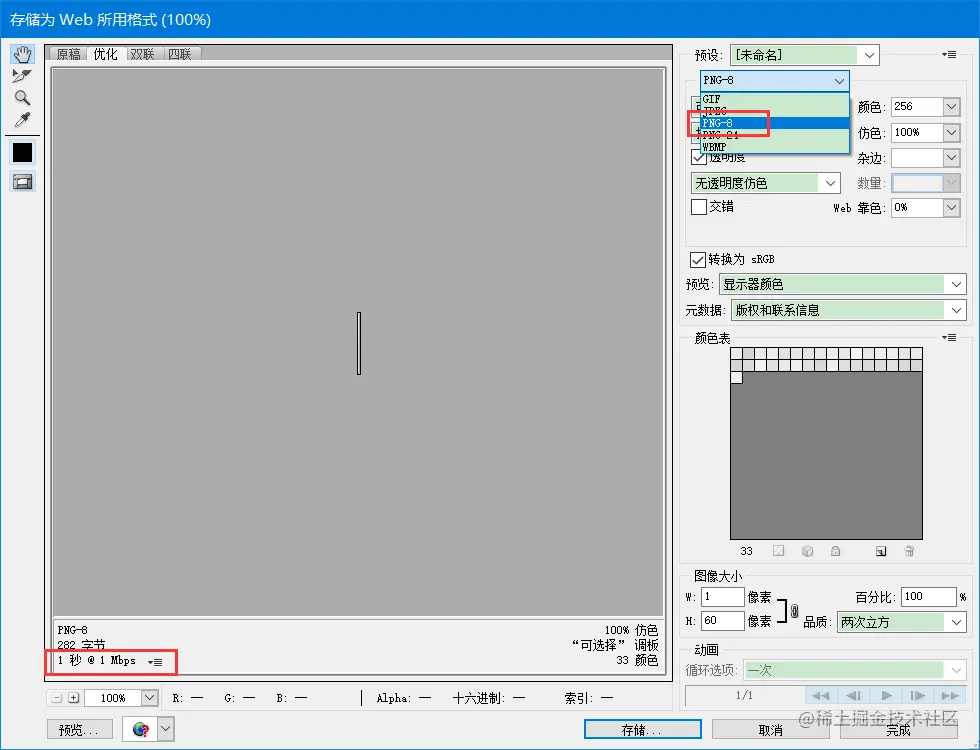
Task: Enable the 交错 checkbox
Action: click(699, 207)
